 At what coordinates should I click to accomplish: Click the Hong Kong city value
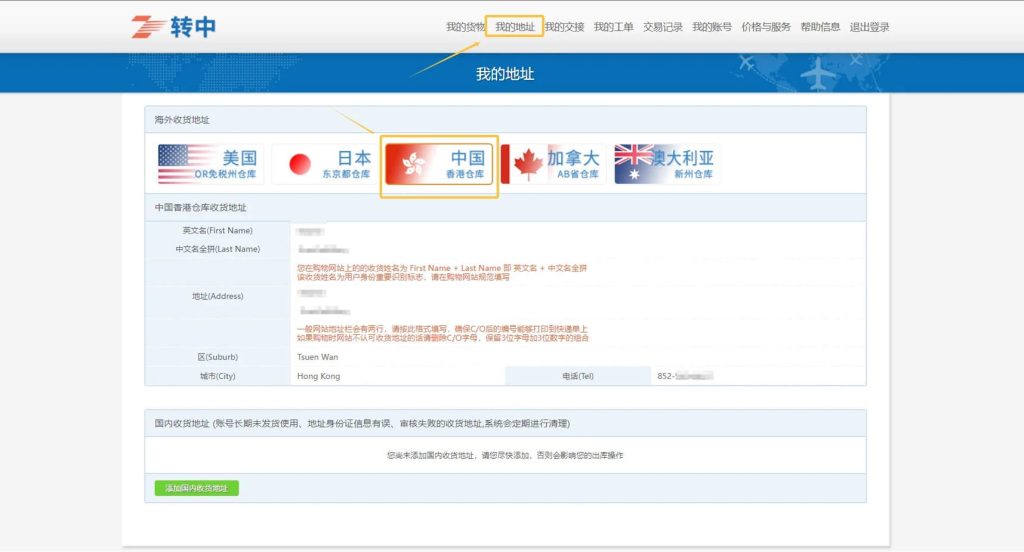coord(319,376)
